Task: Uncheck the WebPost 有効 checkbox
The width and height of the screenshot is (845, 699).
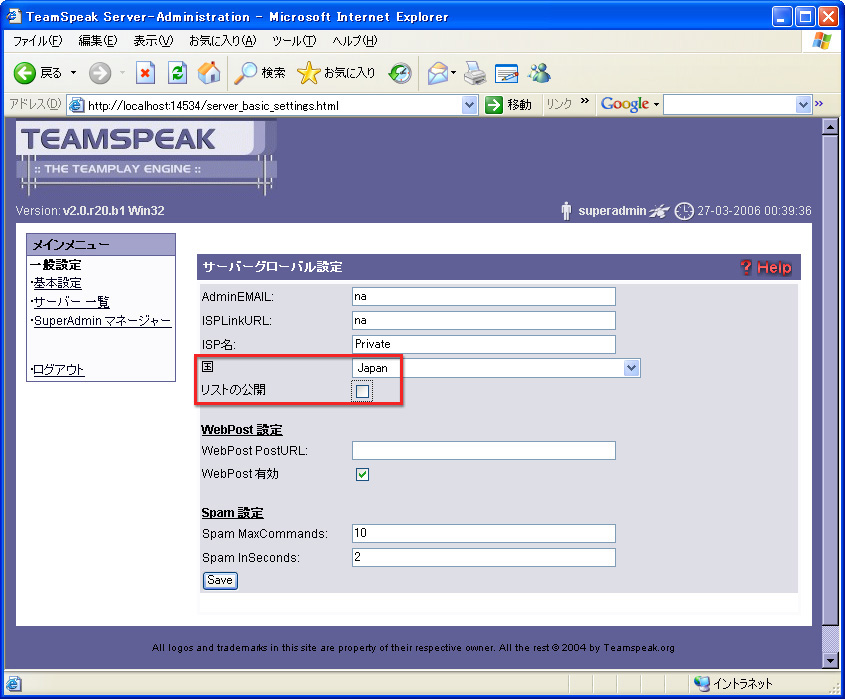Action: click(363, 474)
